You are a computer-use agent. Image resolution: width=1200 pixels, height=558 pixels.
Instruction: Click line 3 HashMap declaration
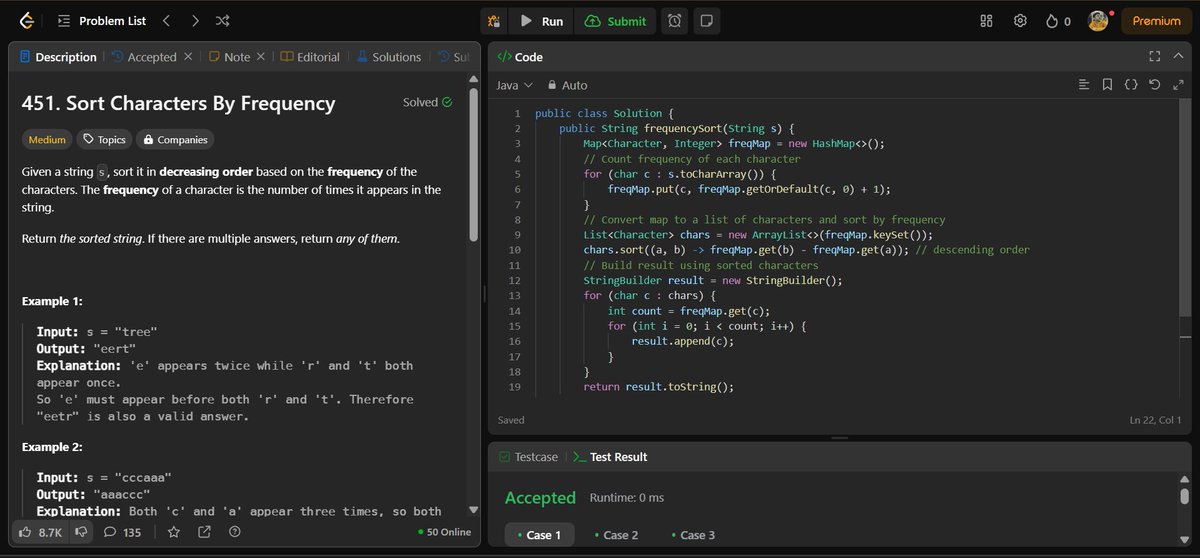(x=735, y=143)
